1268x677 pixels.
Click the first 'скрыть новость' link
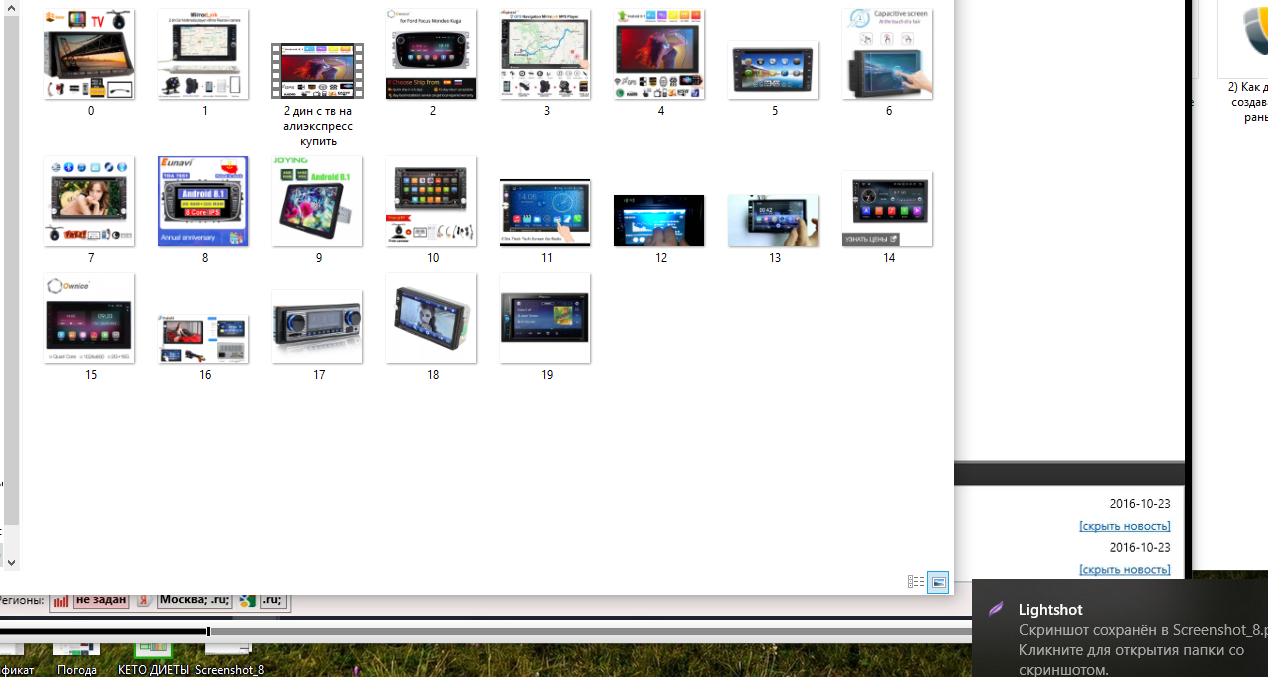coord(1124,526)
